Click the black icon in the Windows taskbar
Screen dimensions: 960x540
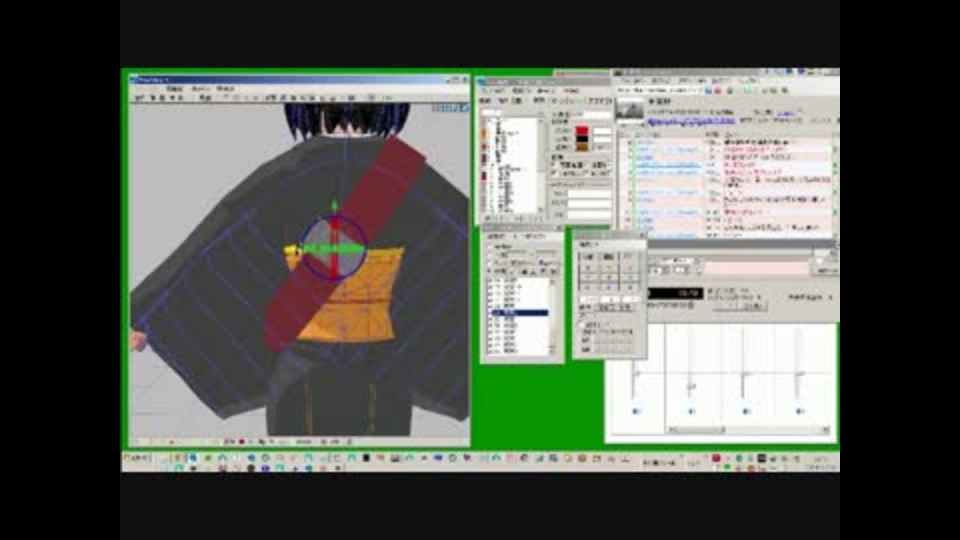point(366,458)
